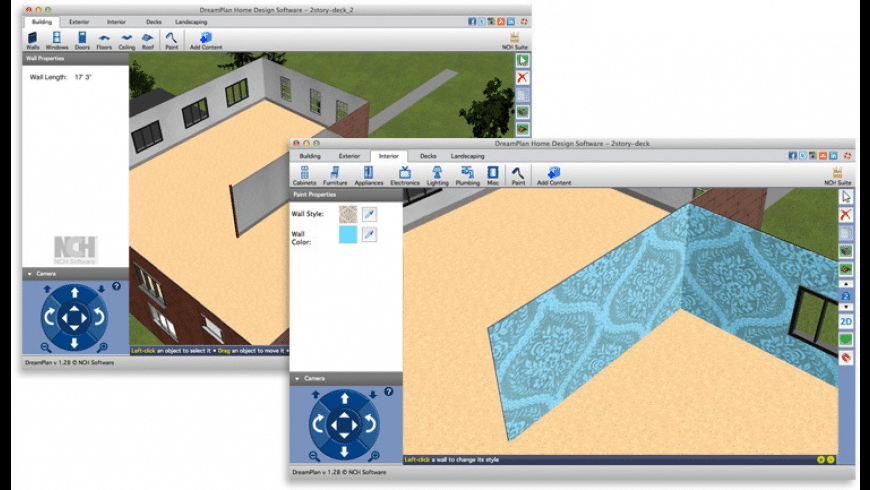This screenshot has height=490, width=870.
Task: Move camera forward in front window
Action: point(345,398)
